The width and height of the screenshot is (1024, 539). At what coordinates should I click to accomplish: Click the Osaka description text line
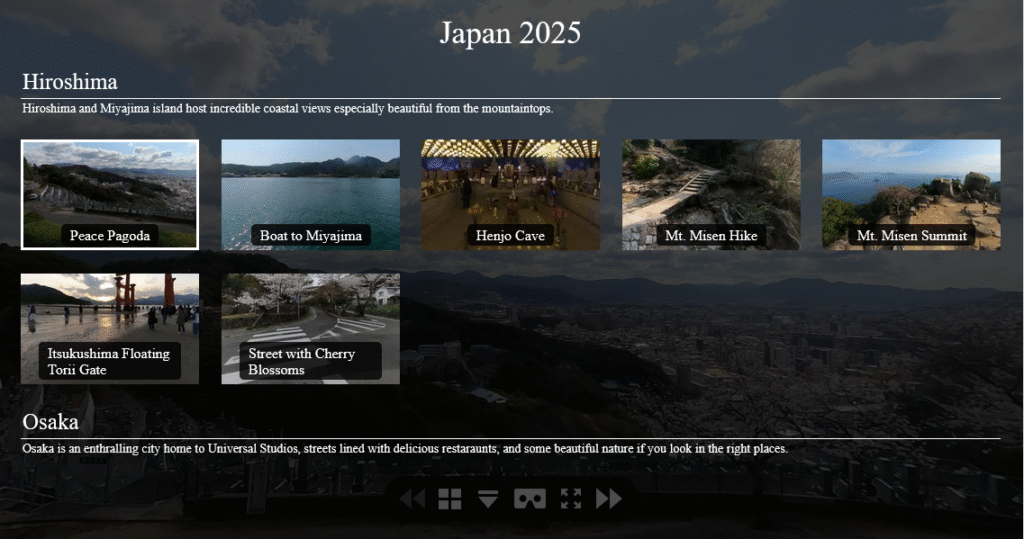[405, 449]
